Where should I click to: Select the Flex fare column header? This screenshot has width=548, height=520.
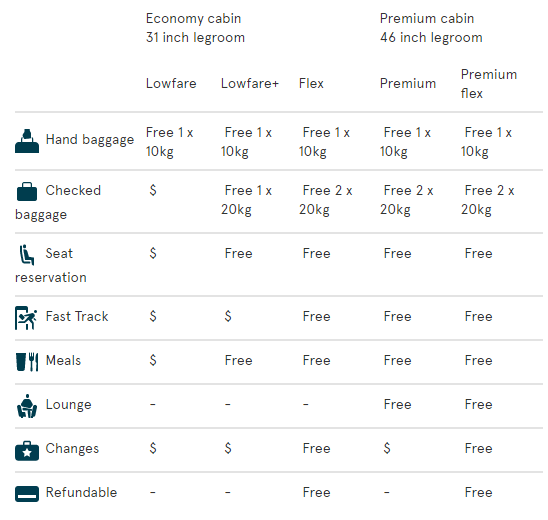[x=311, y=84]
